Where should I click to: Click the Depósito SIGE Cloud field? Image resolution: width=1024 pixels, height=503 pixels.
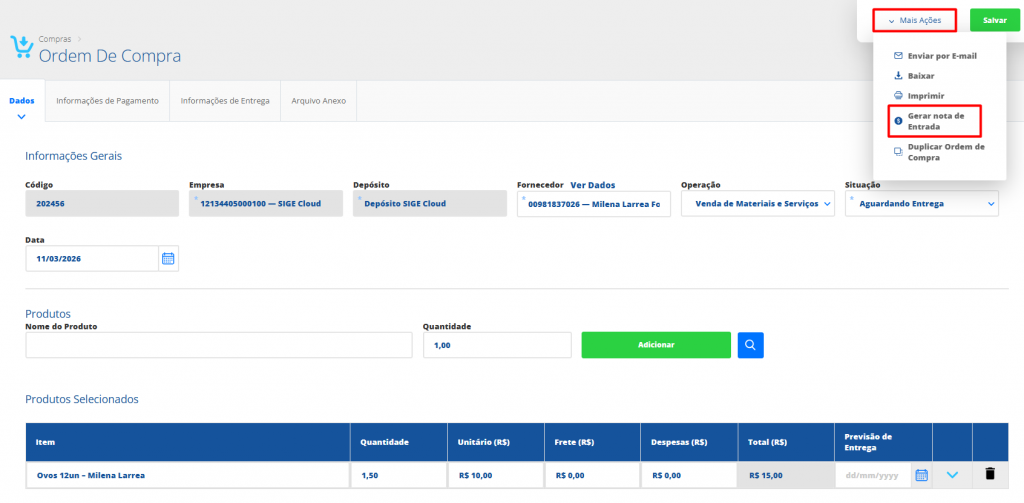click(x=430, y=204)
